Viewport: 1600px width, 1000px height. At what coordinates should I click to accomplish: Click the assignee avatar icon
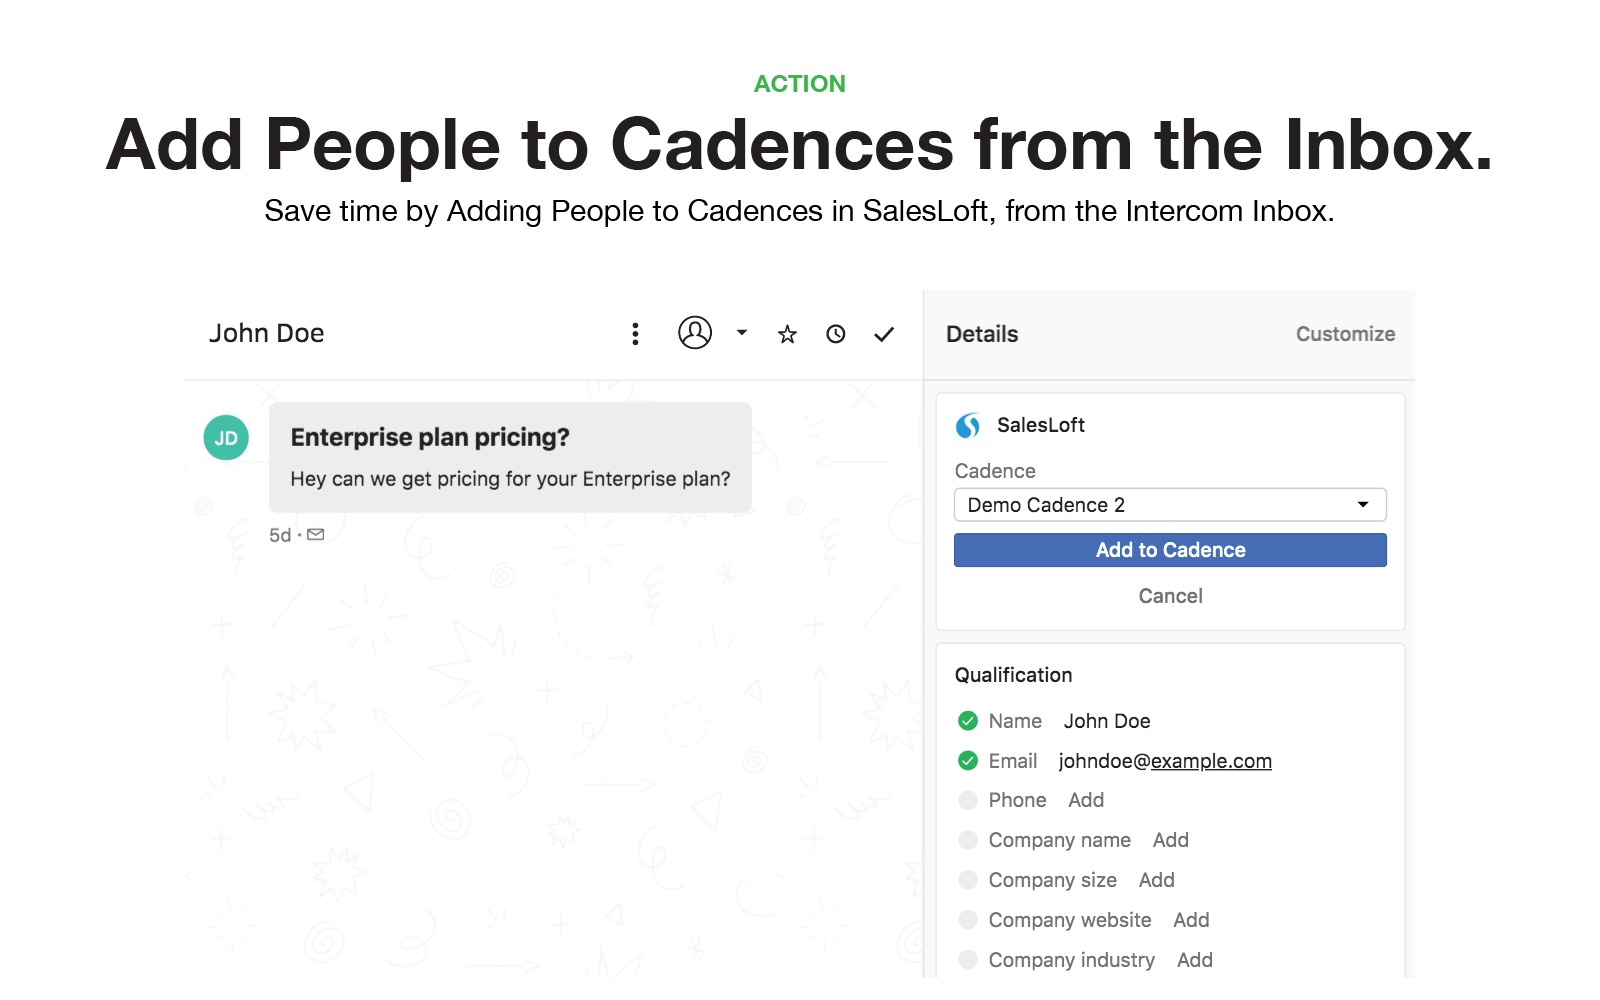pyautogui.click(x=695, y=333)
